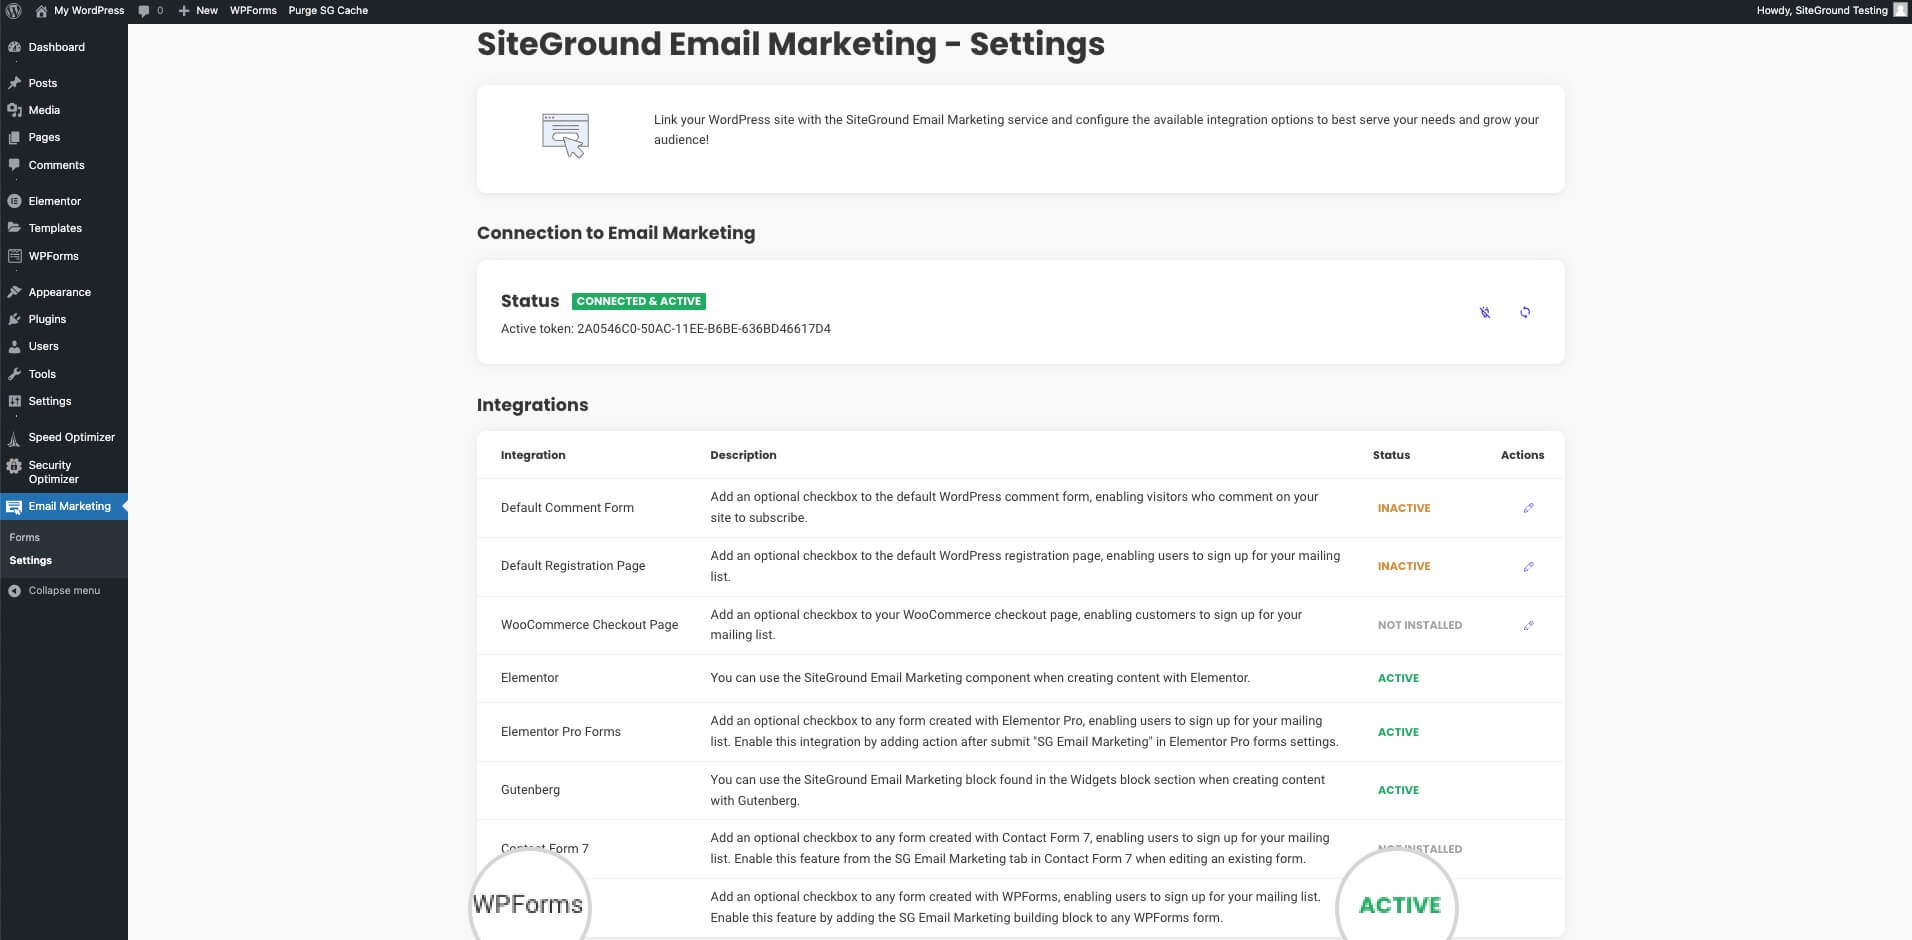Click the Email Marketing icon in sidebar

(x=14, y=507)
